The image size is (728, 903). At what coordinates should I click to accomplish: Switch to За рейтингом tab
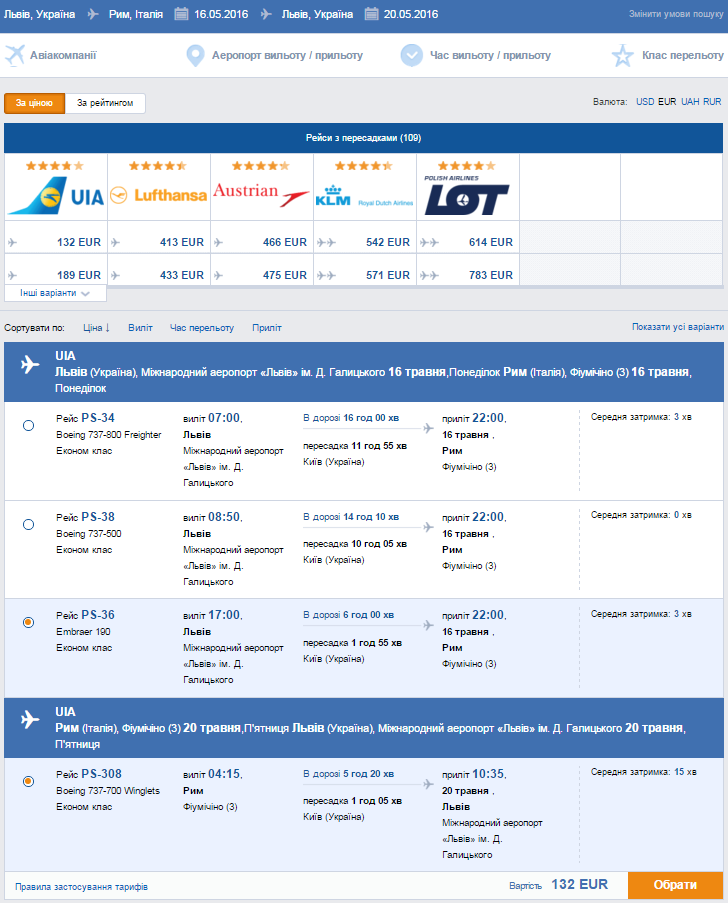coord(105,103)
